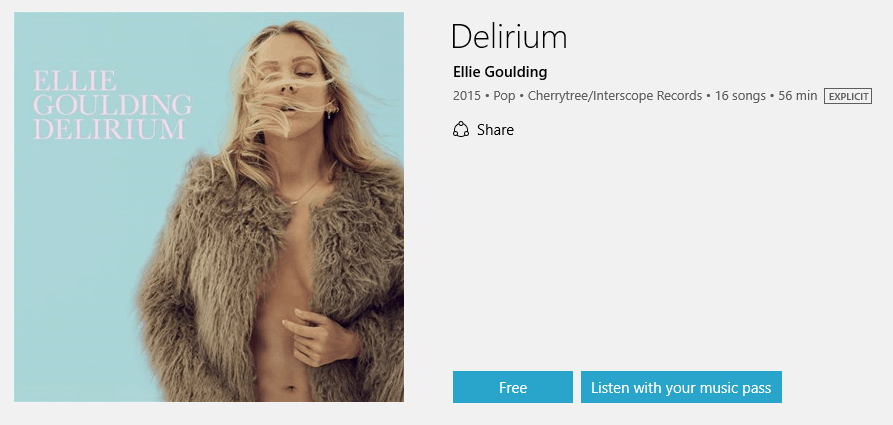Select the Pop genre text
This screenshot has height=425, width=893.
(504, 96)
